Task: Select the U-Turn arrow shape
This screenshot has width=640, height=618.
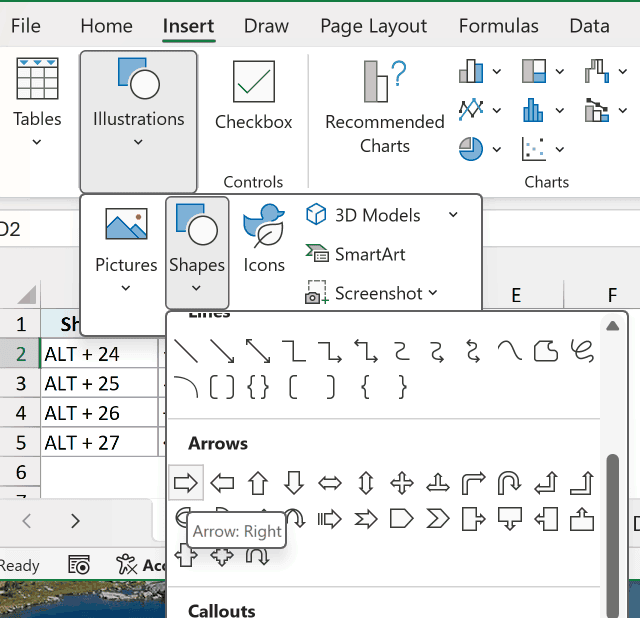Action: click(x=509, y=483)
